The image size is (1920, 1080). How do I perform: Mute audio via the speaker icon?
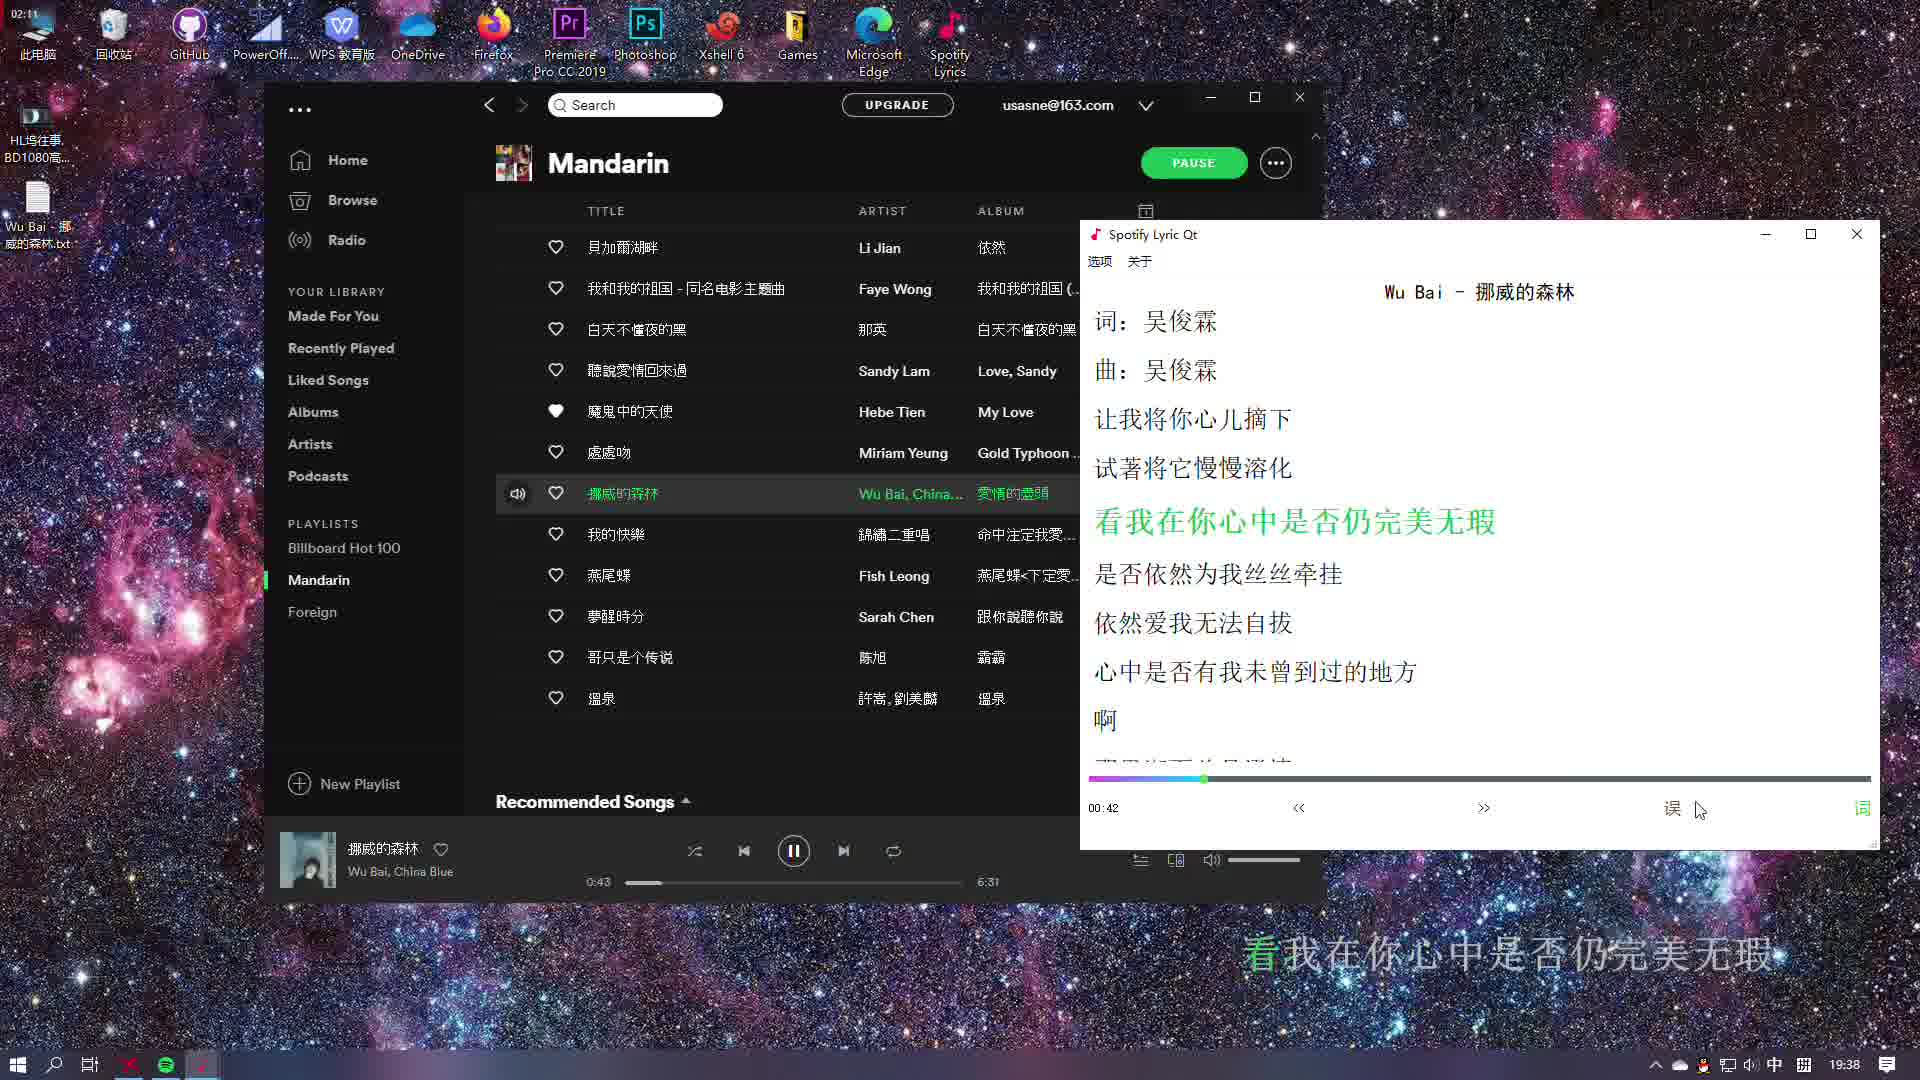(x=1212, y=859)
